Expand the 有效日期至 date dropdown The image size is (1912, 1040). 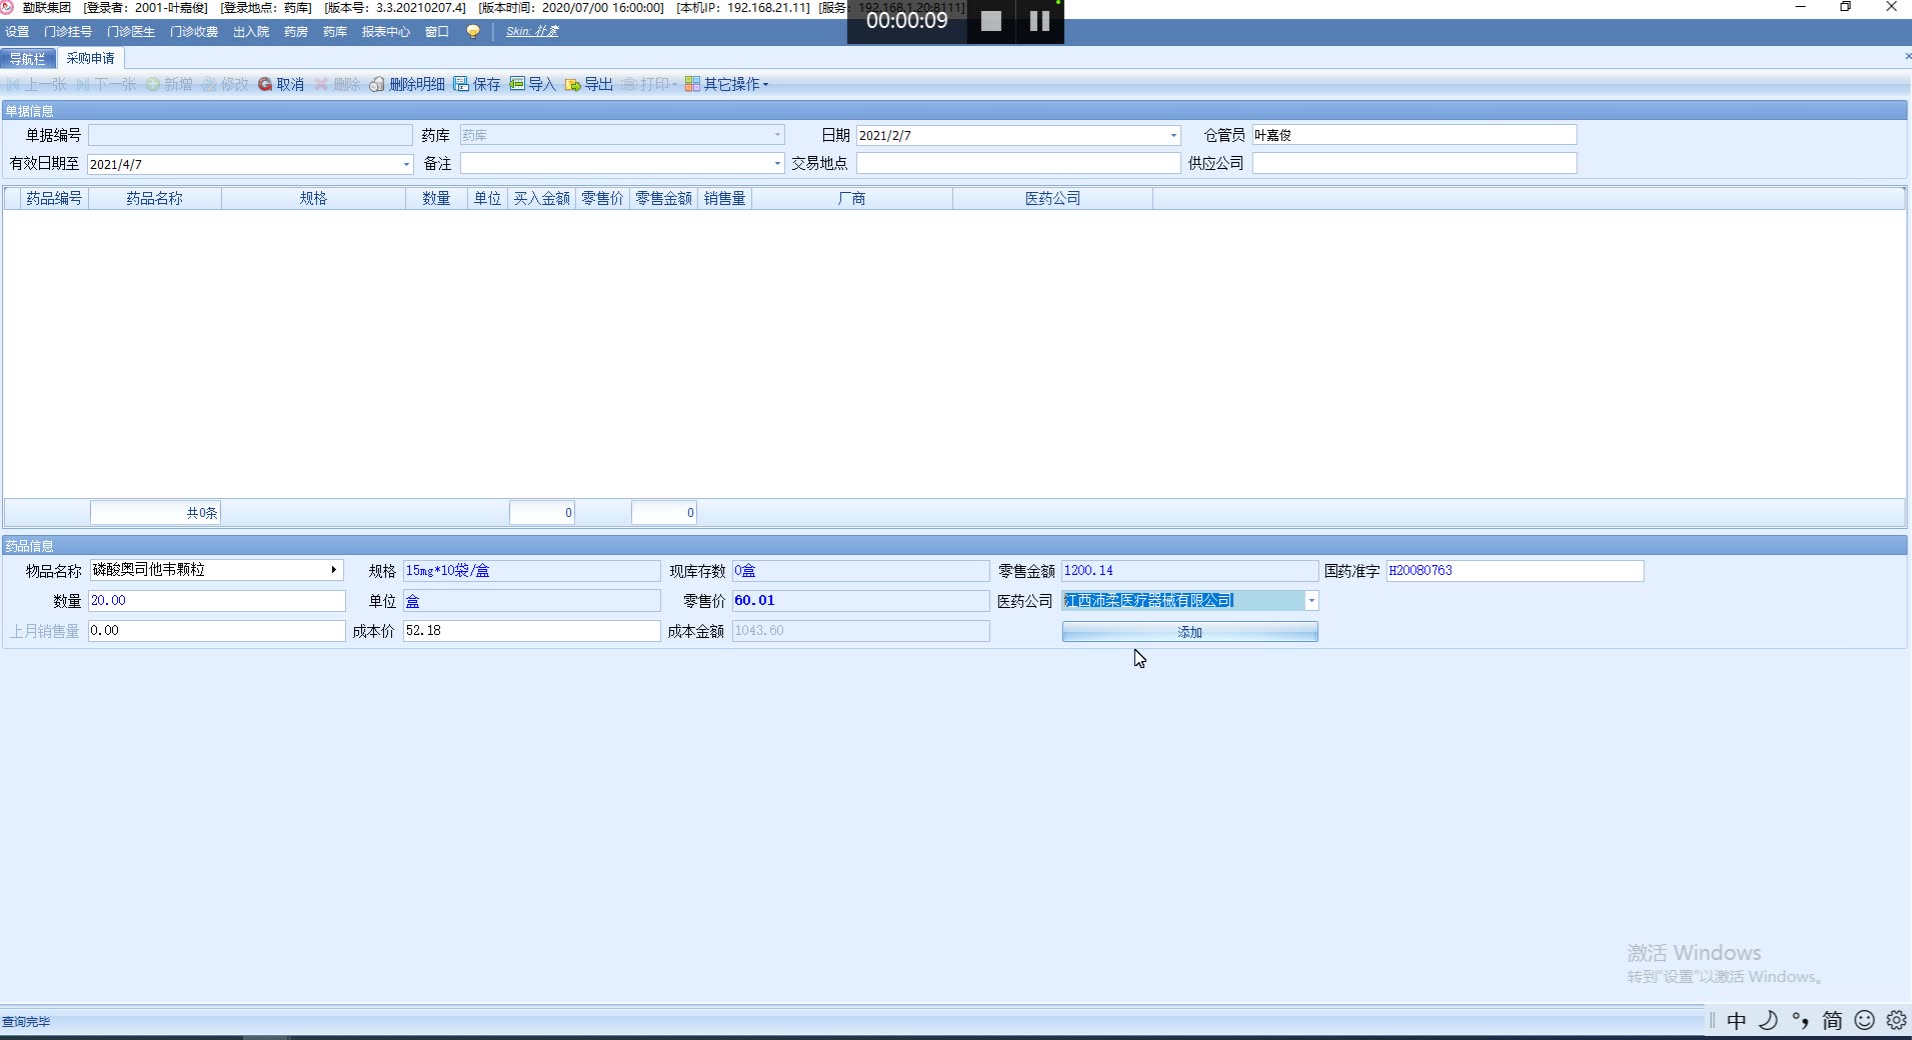tap(406, 164)
